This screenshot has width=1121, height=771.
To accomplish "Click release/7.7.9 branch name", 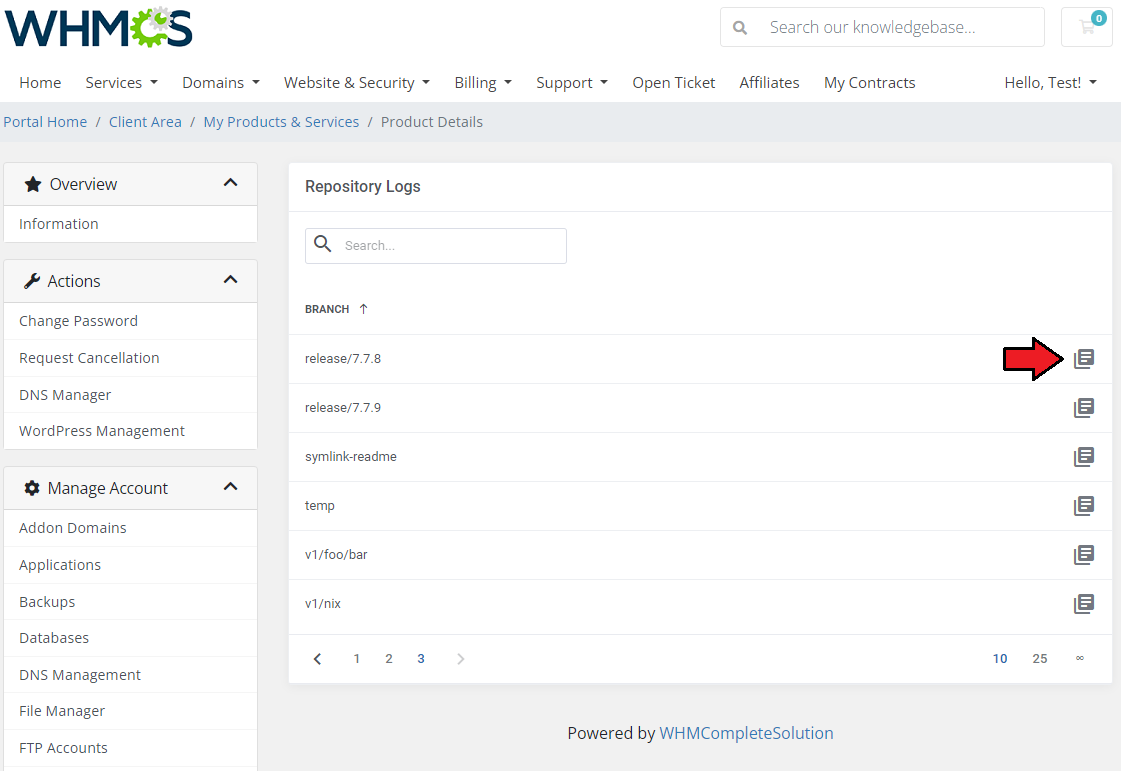I will point(342,408).
